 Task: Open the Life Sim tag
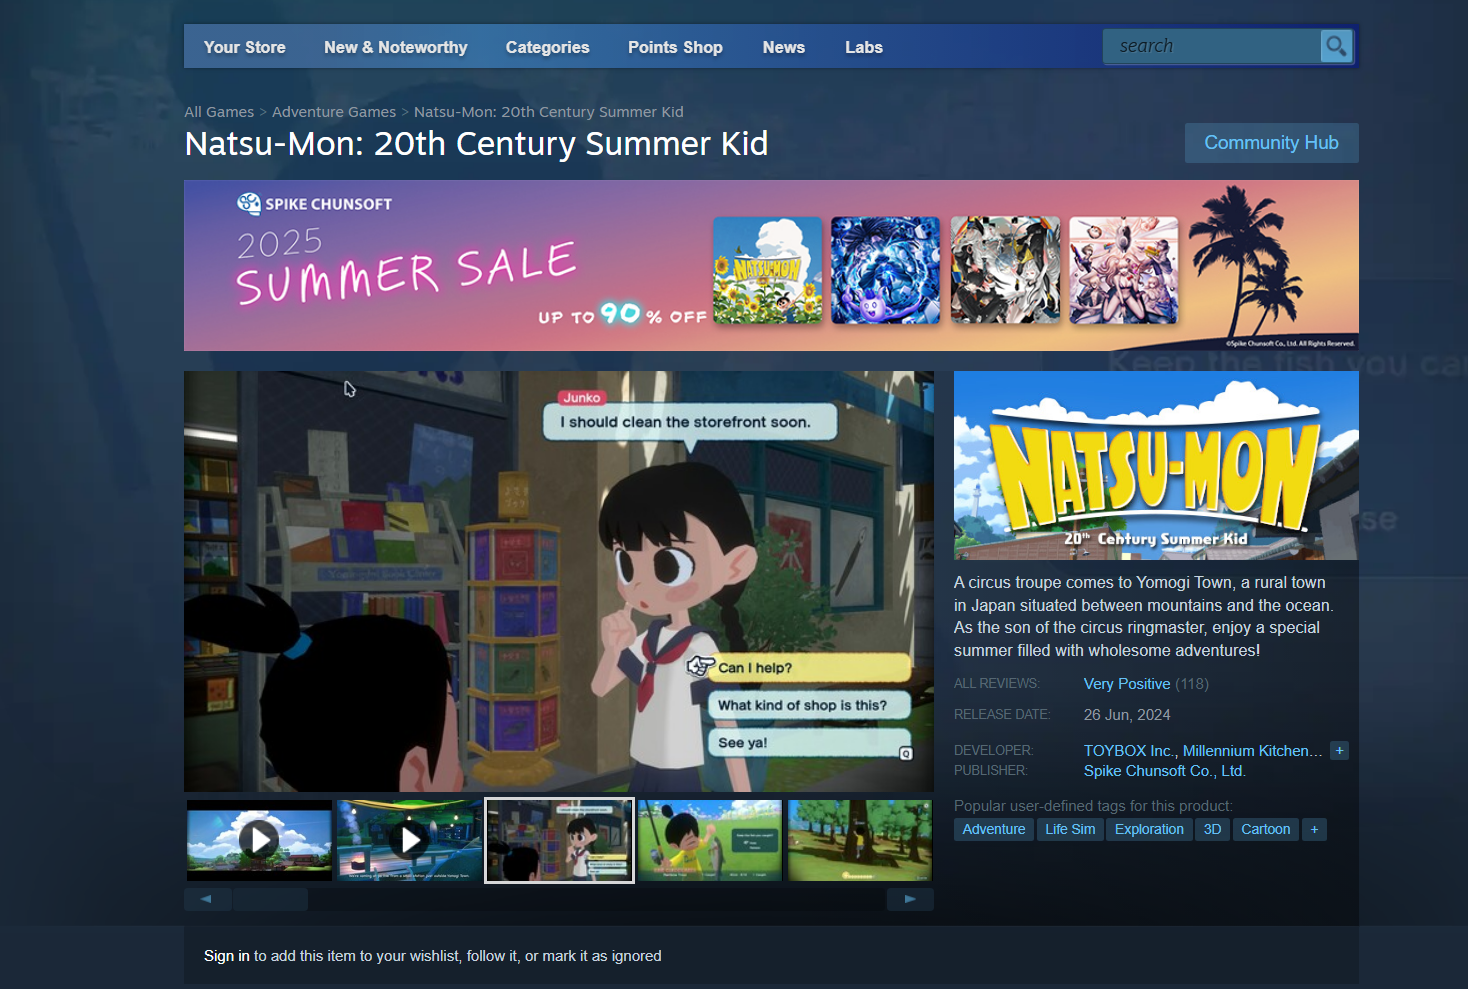(x=1070, y=829)
